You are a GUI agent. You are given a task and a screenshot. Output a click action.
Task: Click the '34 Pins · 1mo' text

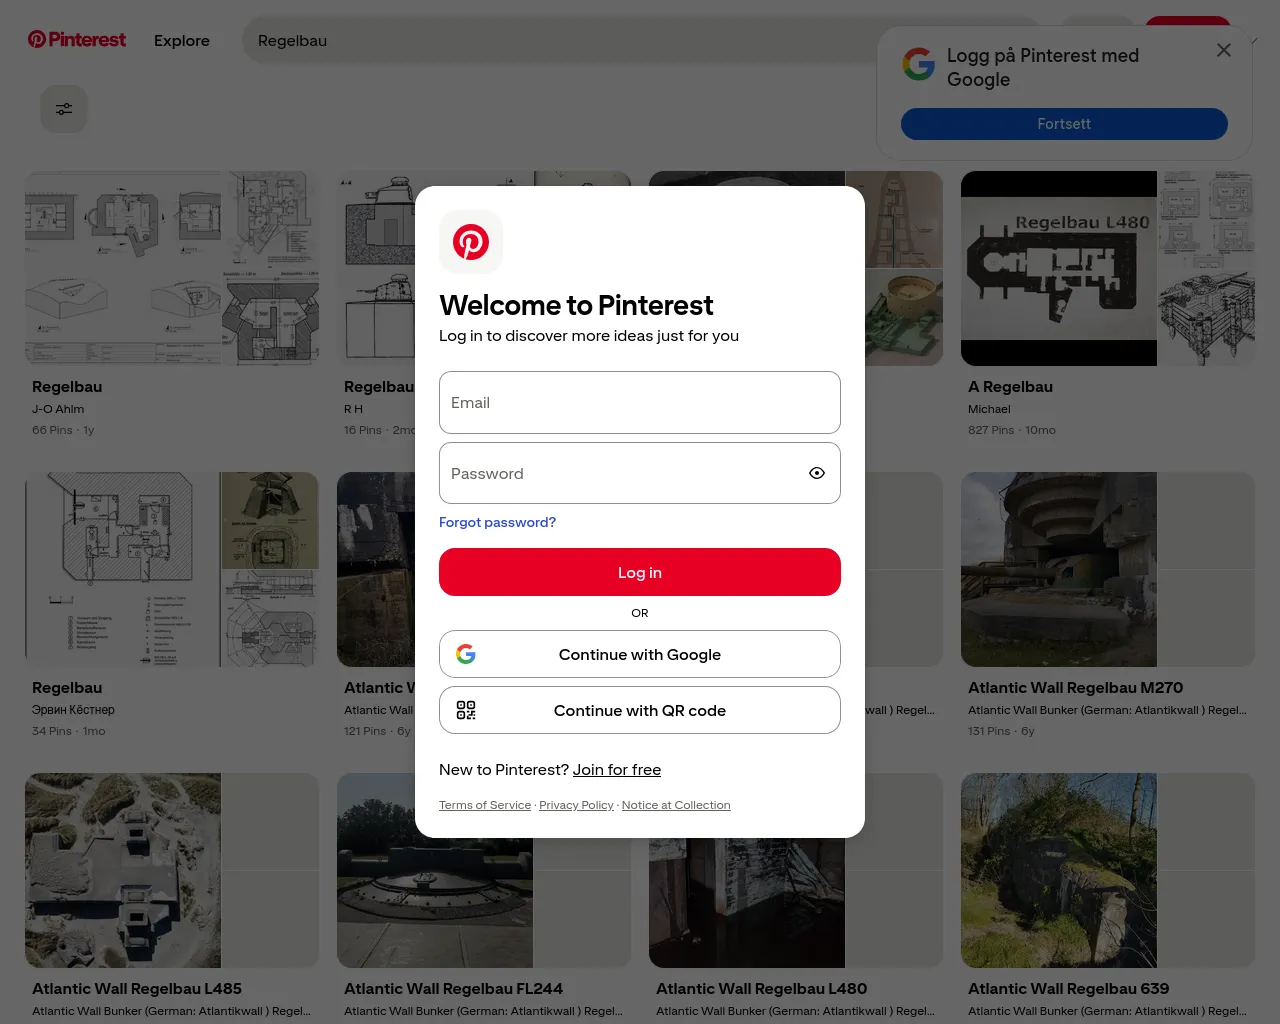point(69,731)
